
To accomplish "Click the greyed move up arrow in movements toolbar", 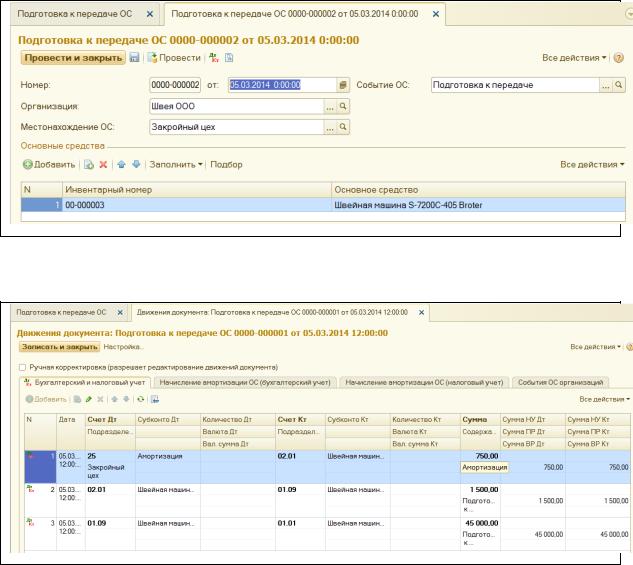I will tap(115, 399).
